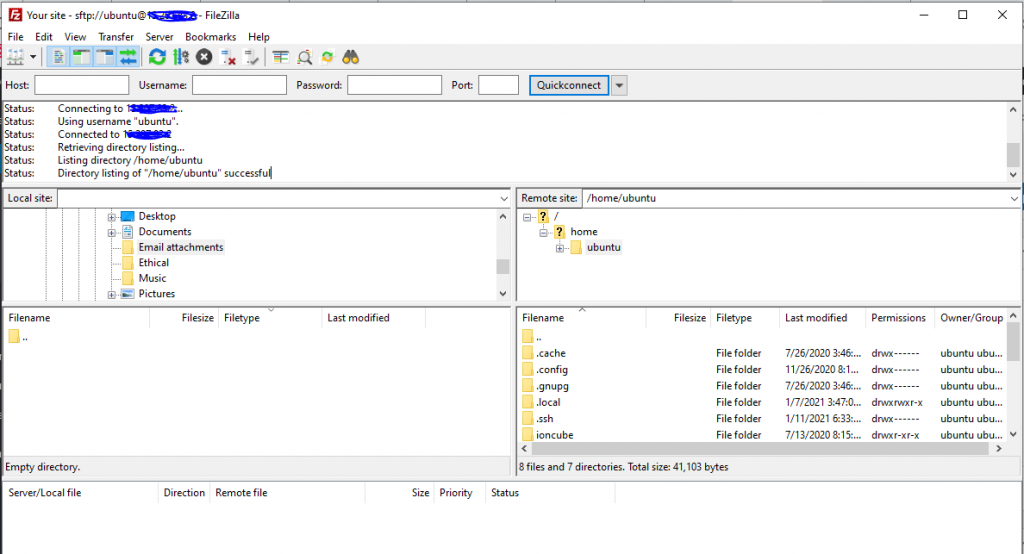Search for files with binoculars icon
1024x554 pixels.
click(351, 57)
